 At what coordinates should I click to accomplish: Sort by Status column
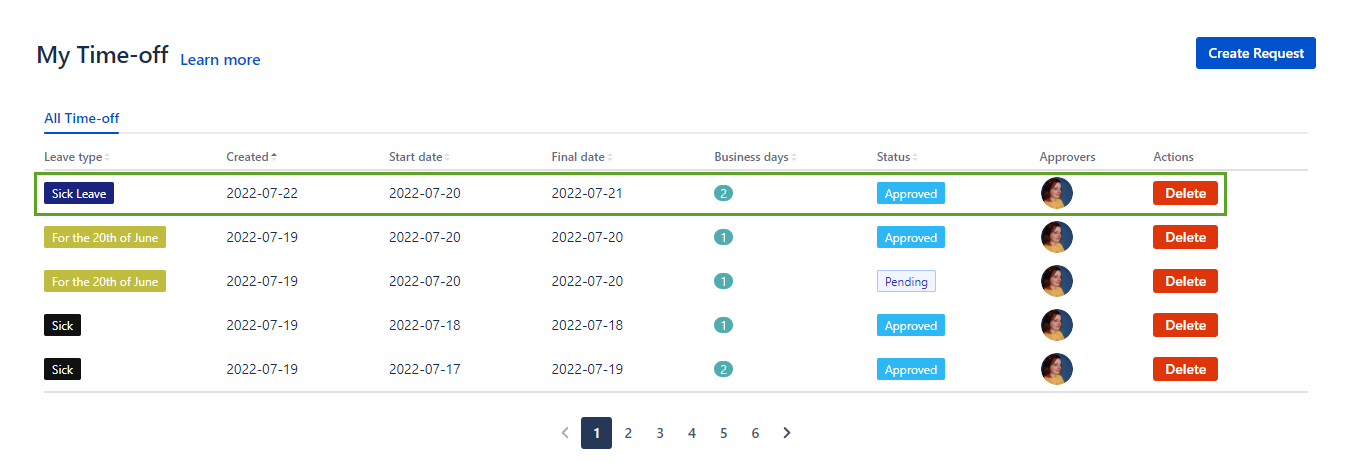[897, 157]
